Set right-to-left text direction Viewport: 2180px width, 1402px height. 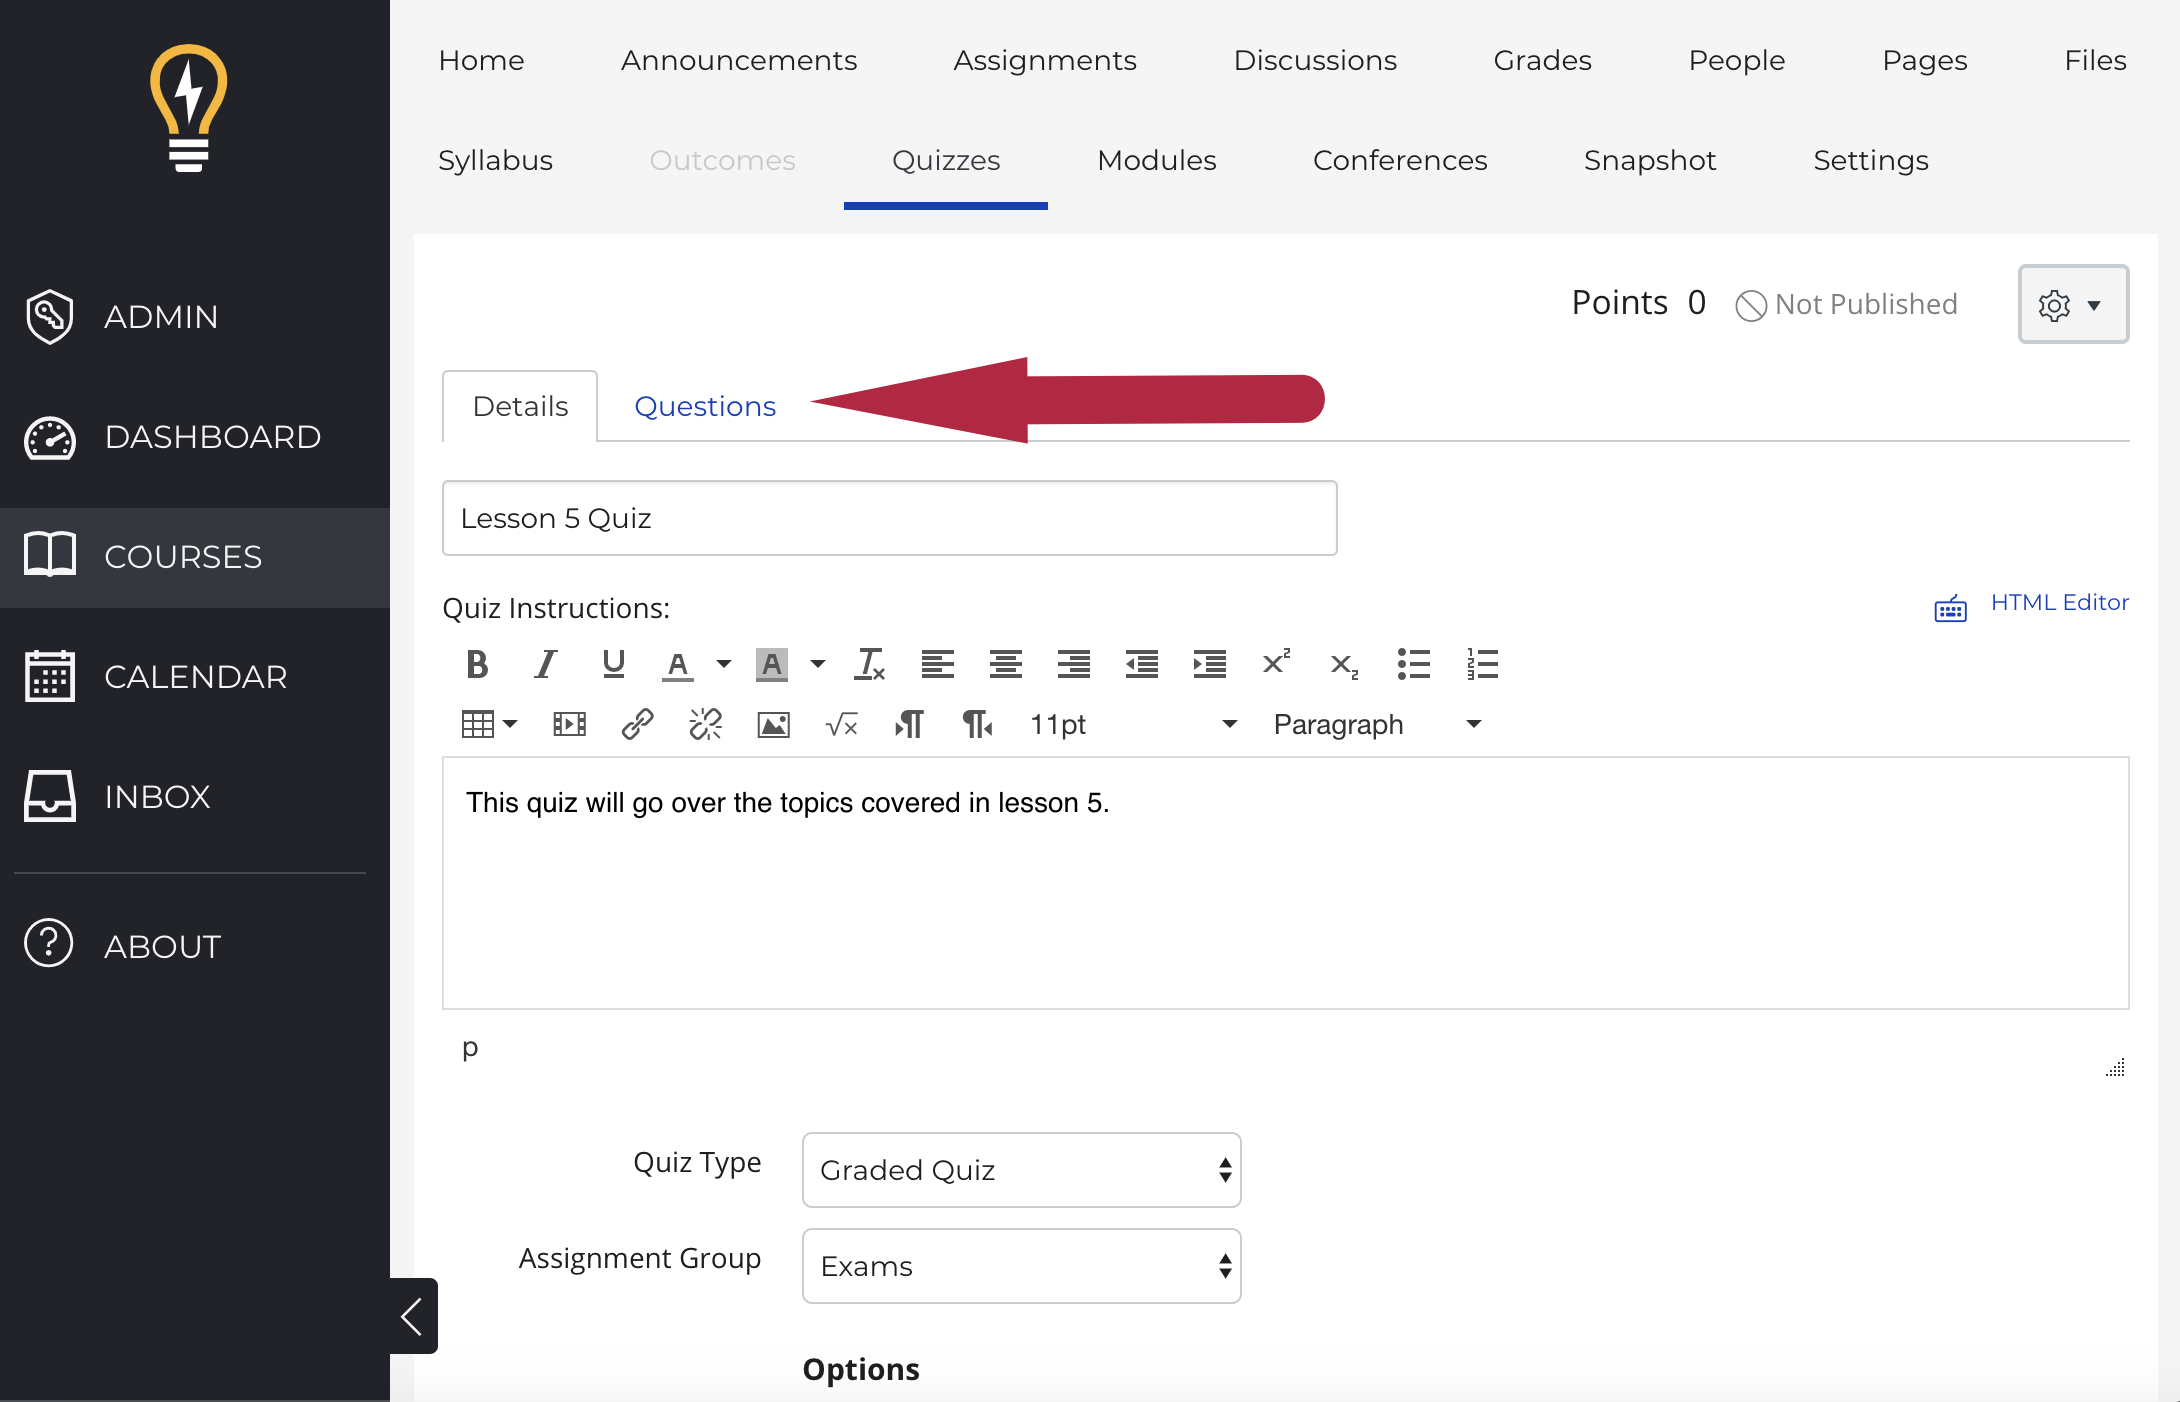click(977, 724)
